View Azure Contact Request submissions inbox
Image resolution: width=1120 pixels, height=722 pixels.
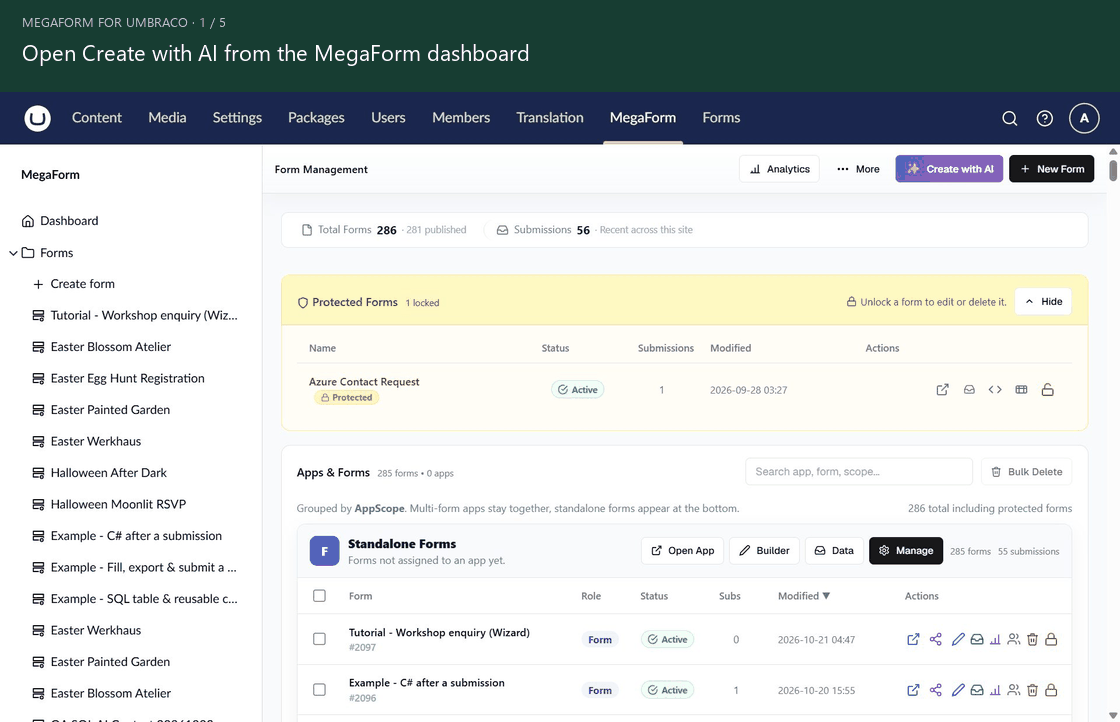[x=969, y=389]
